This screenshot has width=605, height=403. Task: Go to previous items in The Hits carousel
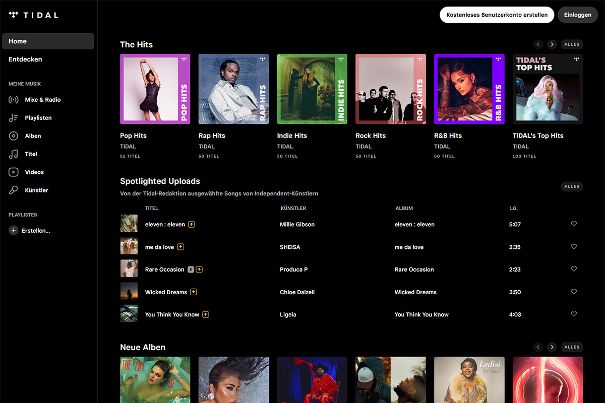538,45
